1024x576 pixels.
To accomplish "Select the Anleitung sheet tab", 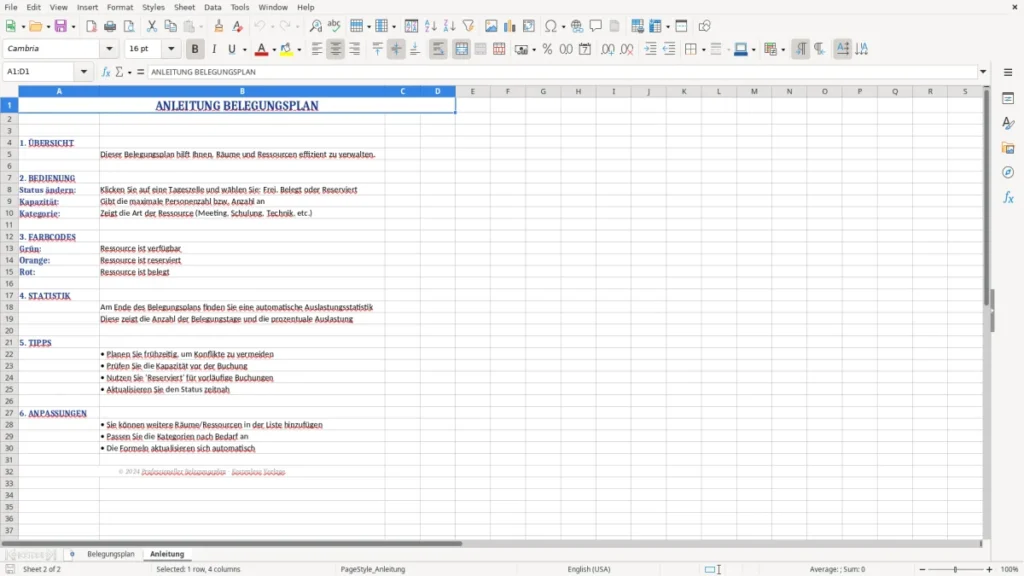I will point(167,554).
